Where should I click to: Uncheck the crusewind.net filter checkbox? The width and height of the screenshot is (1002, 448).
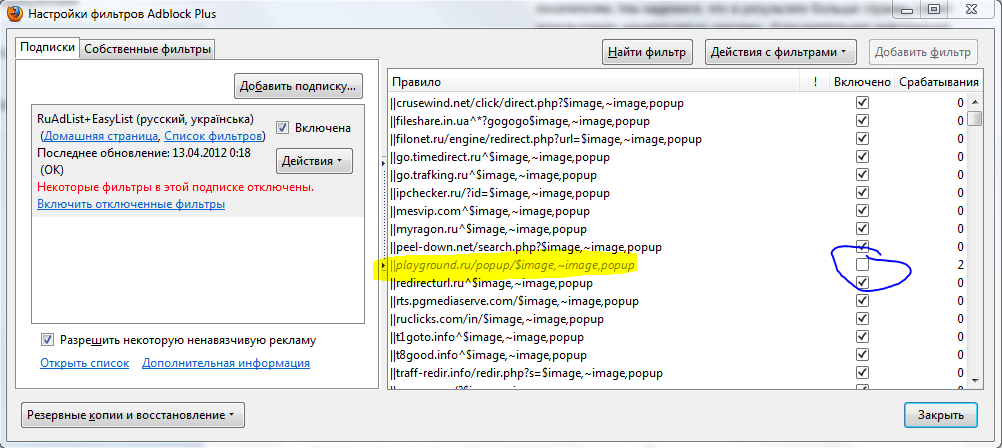click(863, 102)
